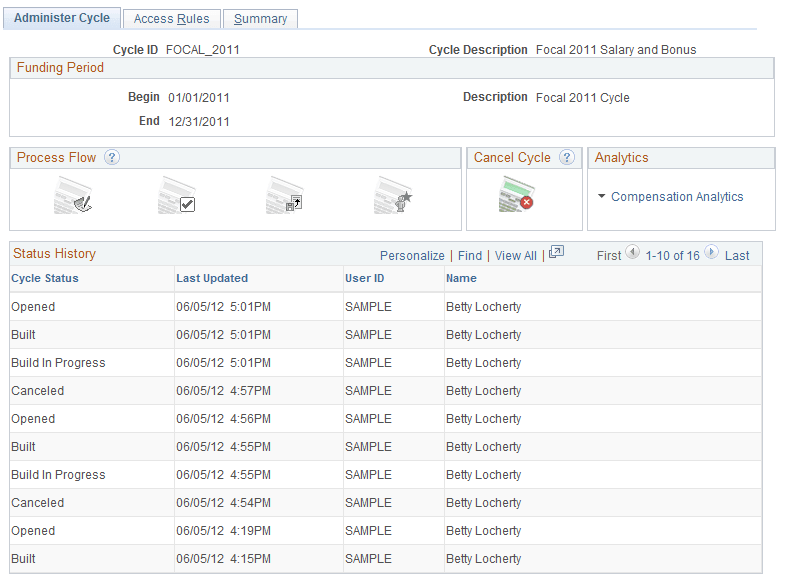Click 'Canceled' status in 4:54PM row
The width and height of the screenshot is (786, 584).
point(38,503)
